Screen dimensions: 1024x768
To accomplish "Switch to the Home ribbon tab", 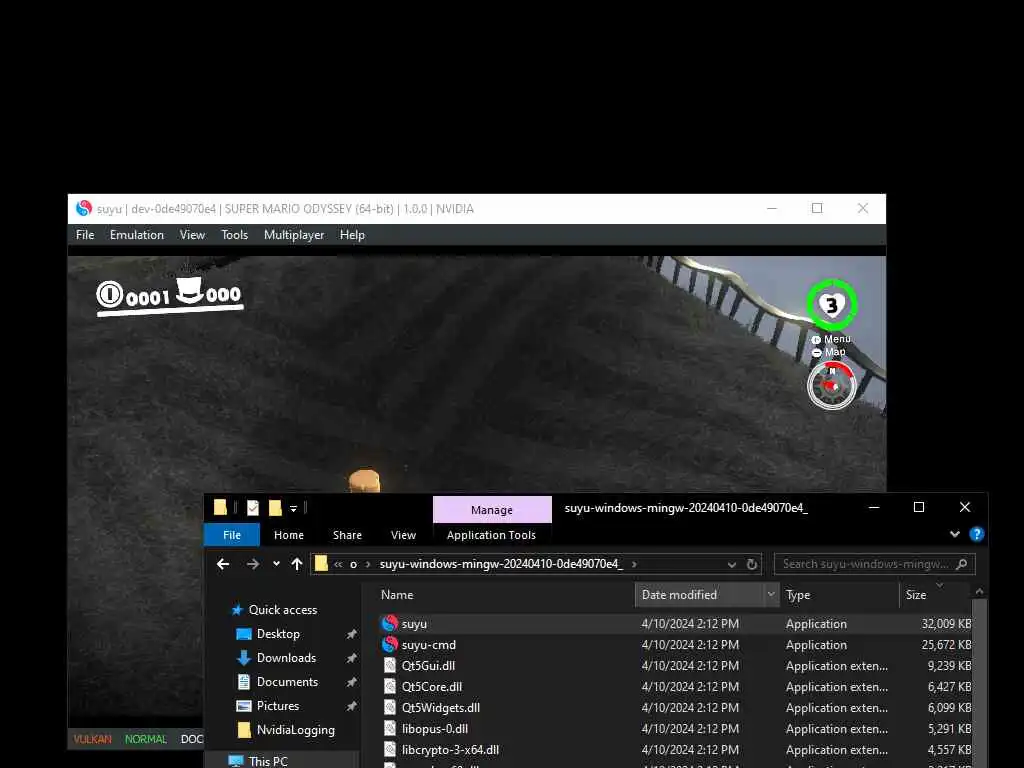I will pyautogui.click(x=289, y=535).
